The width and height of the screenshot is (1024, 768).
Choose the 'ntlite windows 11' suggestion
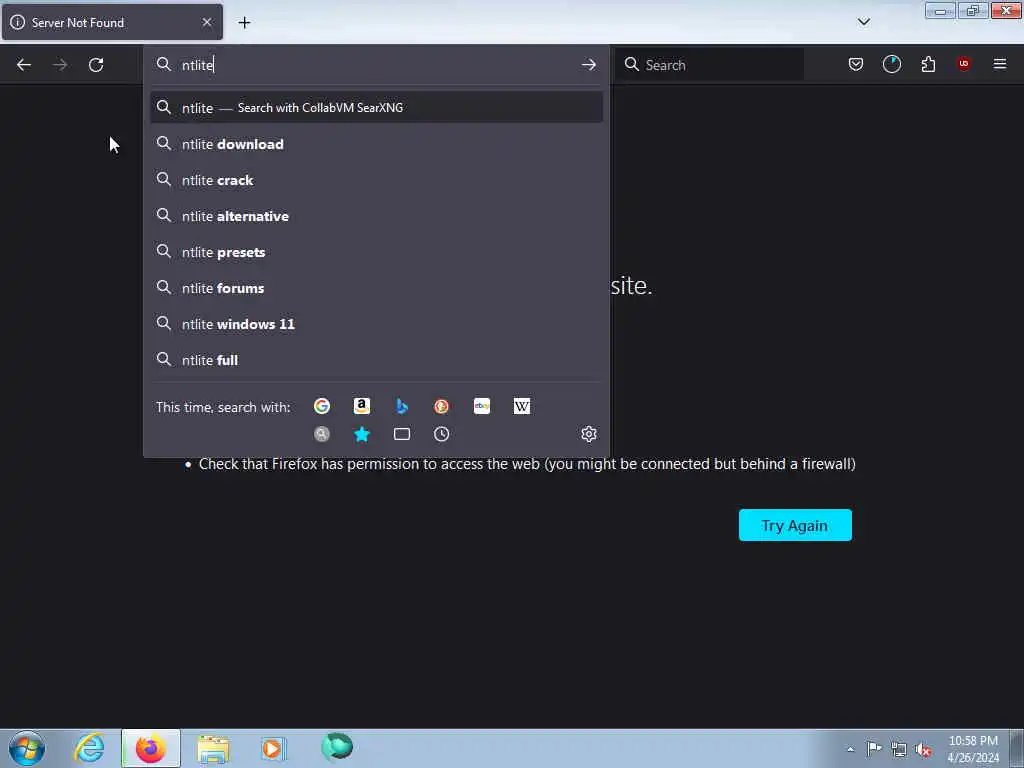coord(377,323)
